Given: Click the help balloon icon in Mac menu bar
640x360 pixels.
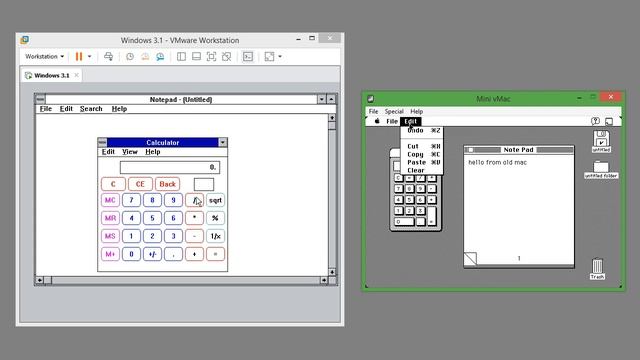Looking at the screenshot, I should pos(595,121).
